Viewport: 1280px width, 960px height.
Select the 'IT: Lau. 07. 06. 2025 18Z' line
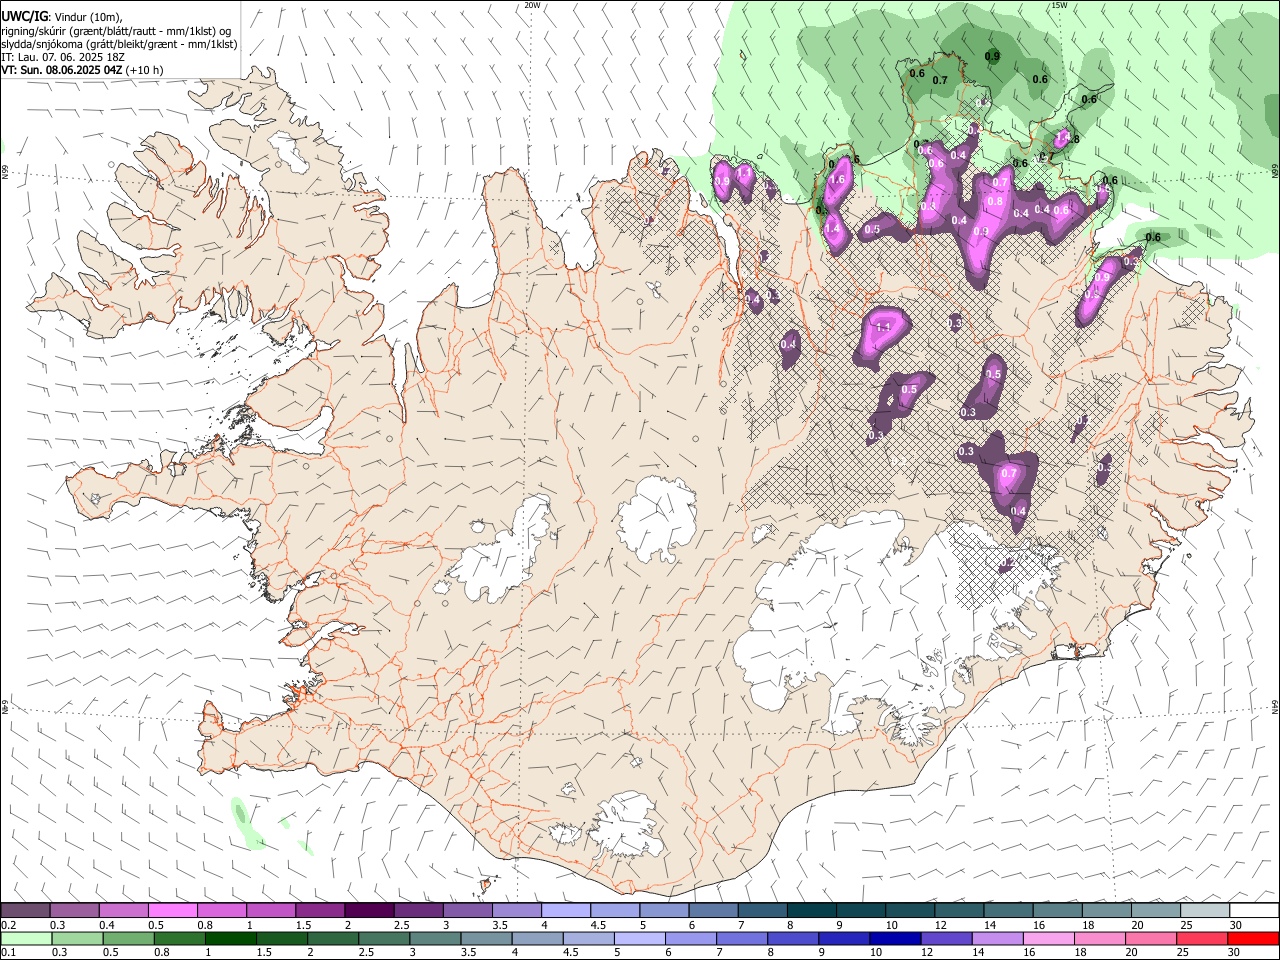pyautogui.click(x=63, y=57)
